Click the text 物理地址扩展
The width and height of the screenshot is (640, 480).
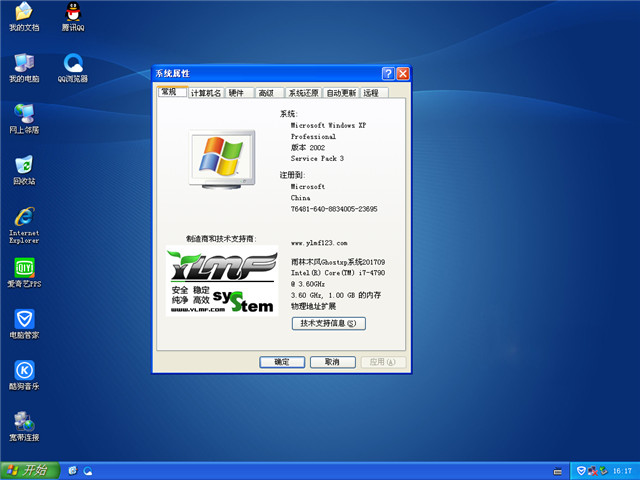point(313,306)
